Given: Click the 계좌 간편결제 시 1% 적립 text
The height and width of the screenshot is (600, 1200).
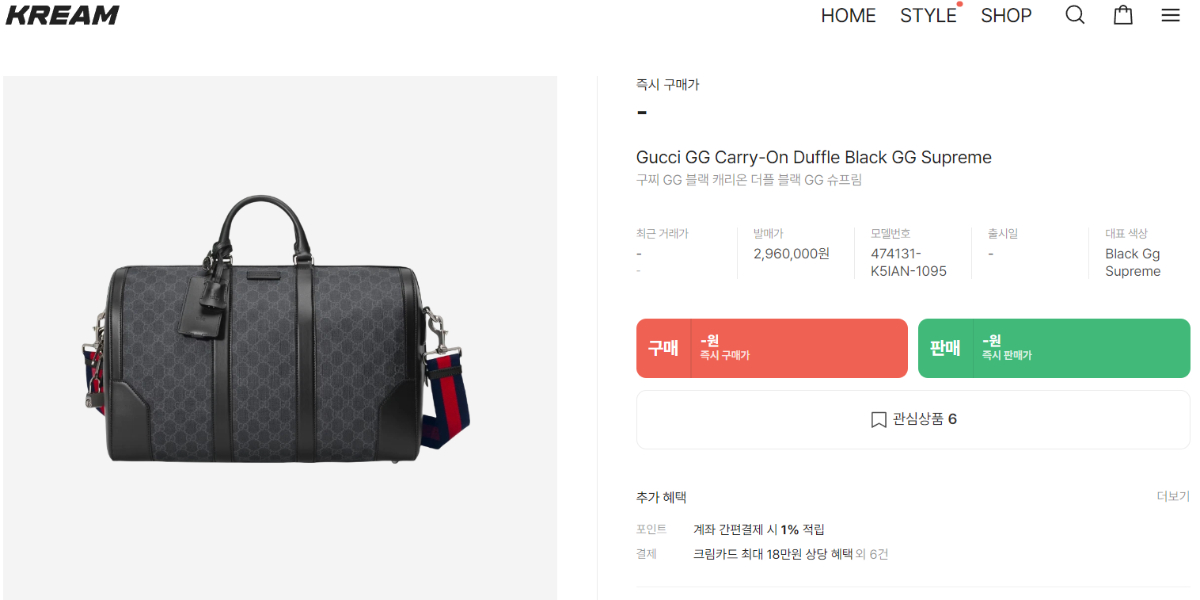Looking at the screenshot, I should 759,529.
